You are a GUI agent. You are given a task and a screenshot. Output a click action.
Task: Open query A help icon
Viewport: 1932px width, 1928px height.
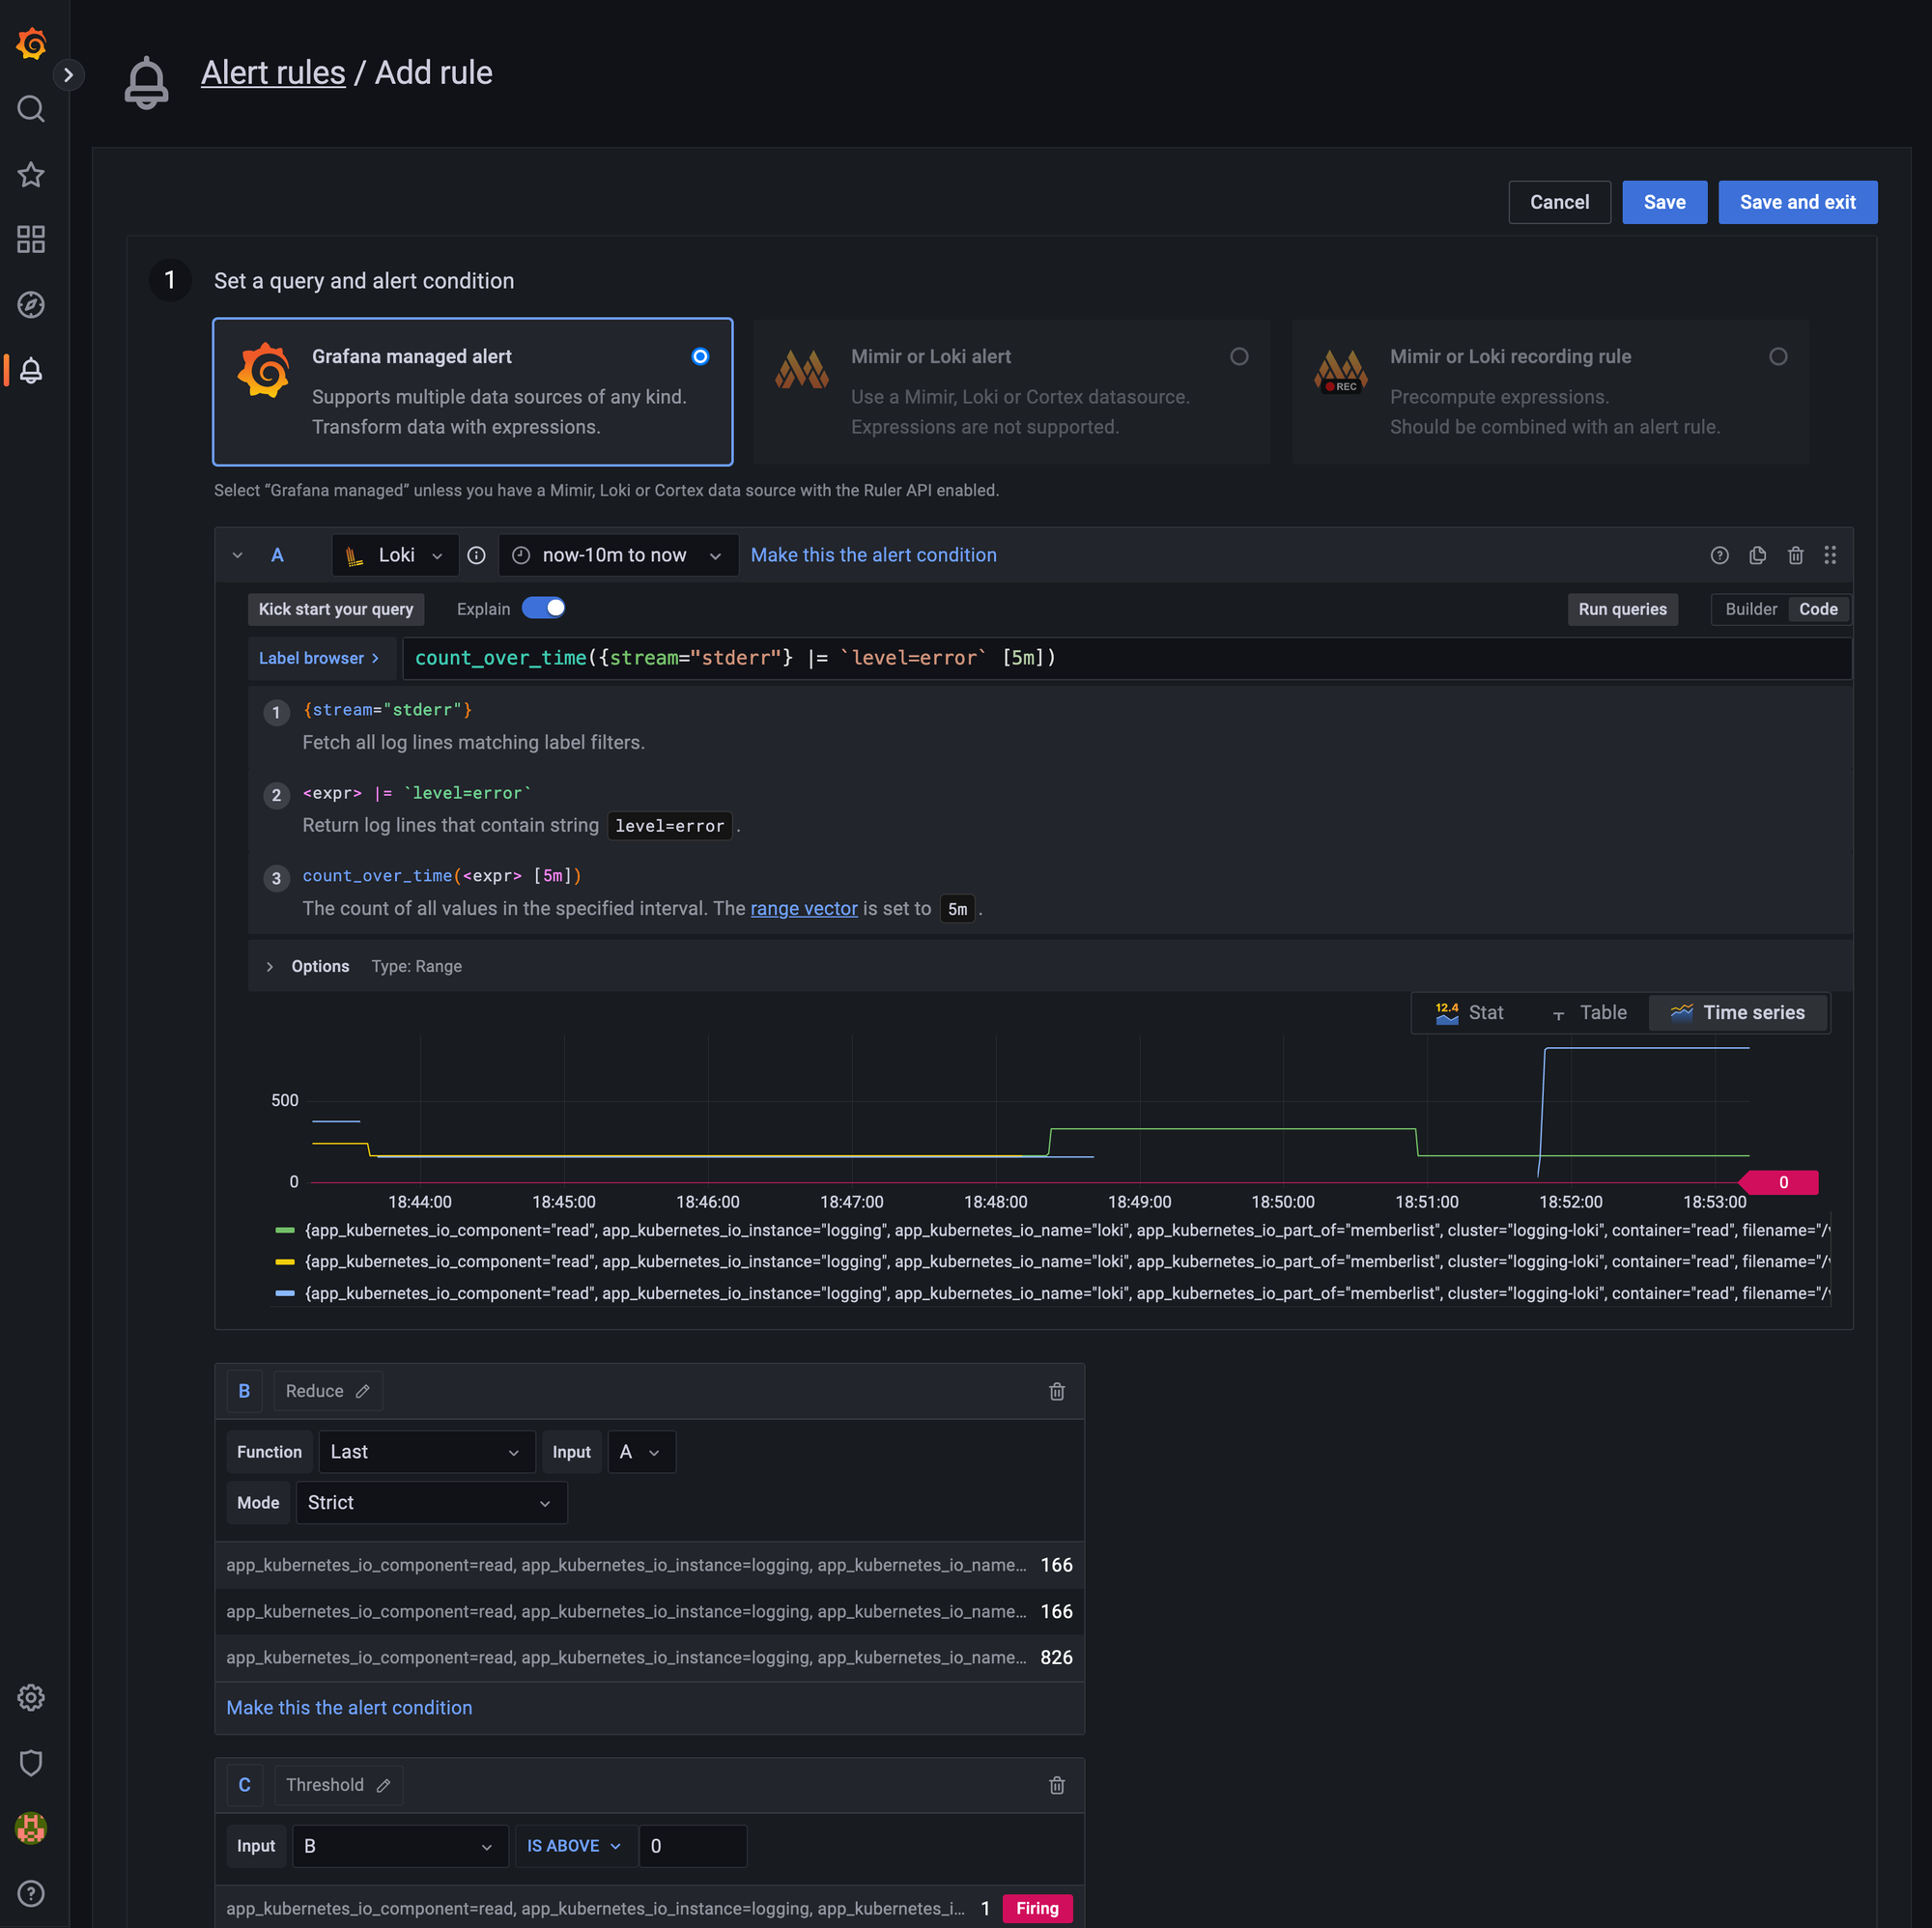tap(1719, 555)
